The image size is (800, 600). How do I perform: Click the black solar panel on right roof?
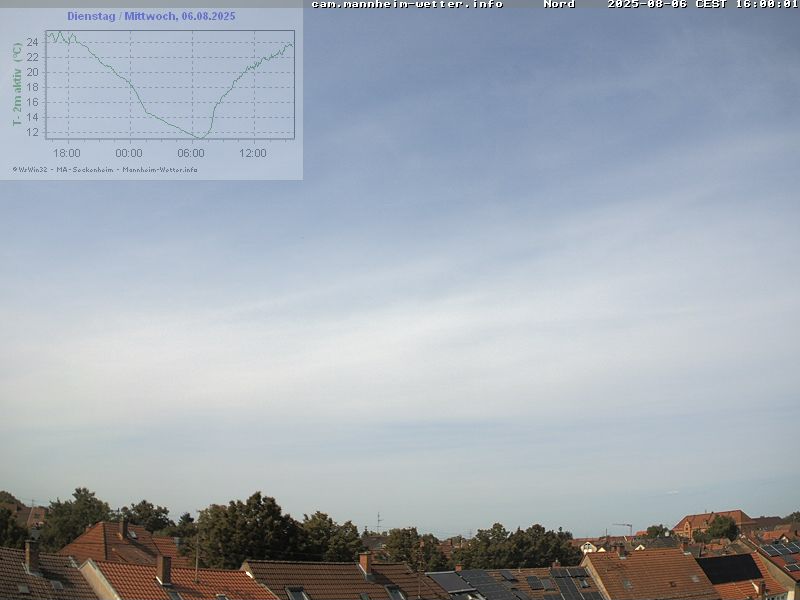pyautogui.click(x=728, y=568)
